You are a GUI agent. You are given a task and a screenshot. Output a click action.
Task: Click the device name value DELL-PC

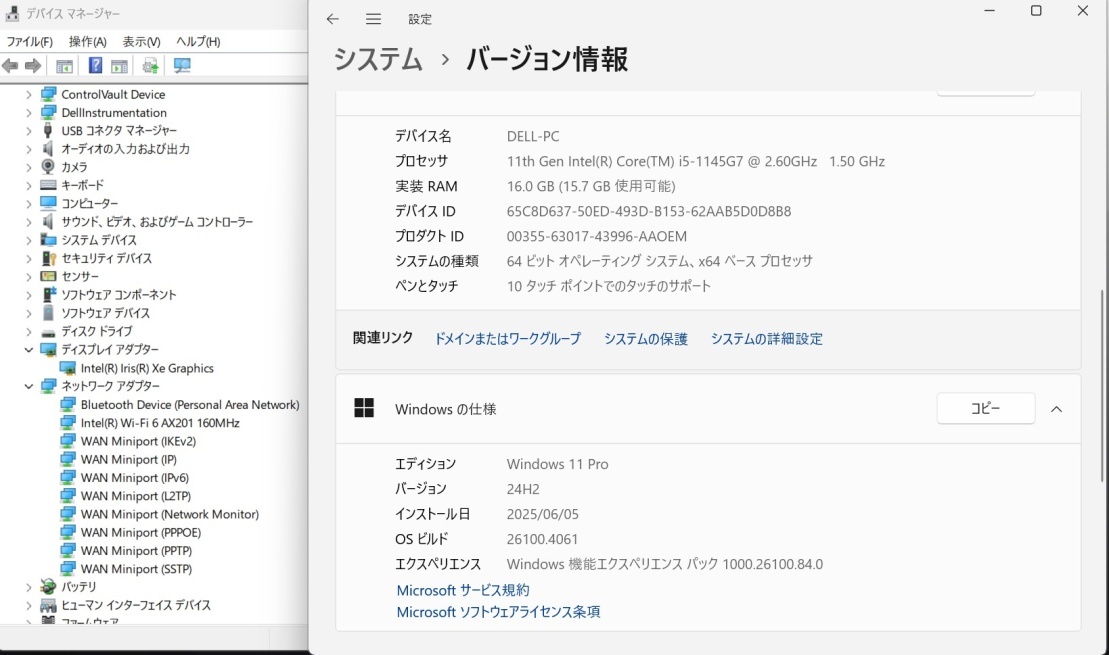(533, 137)
